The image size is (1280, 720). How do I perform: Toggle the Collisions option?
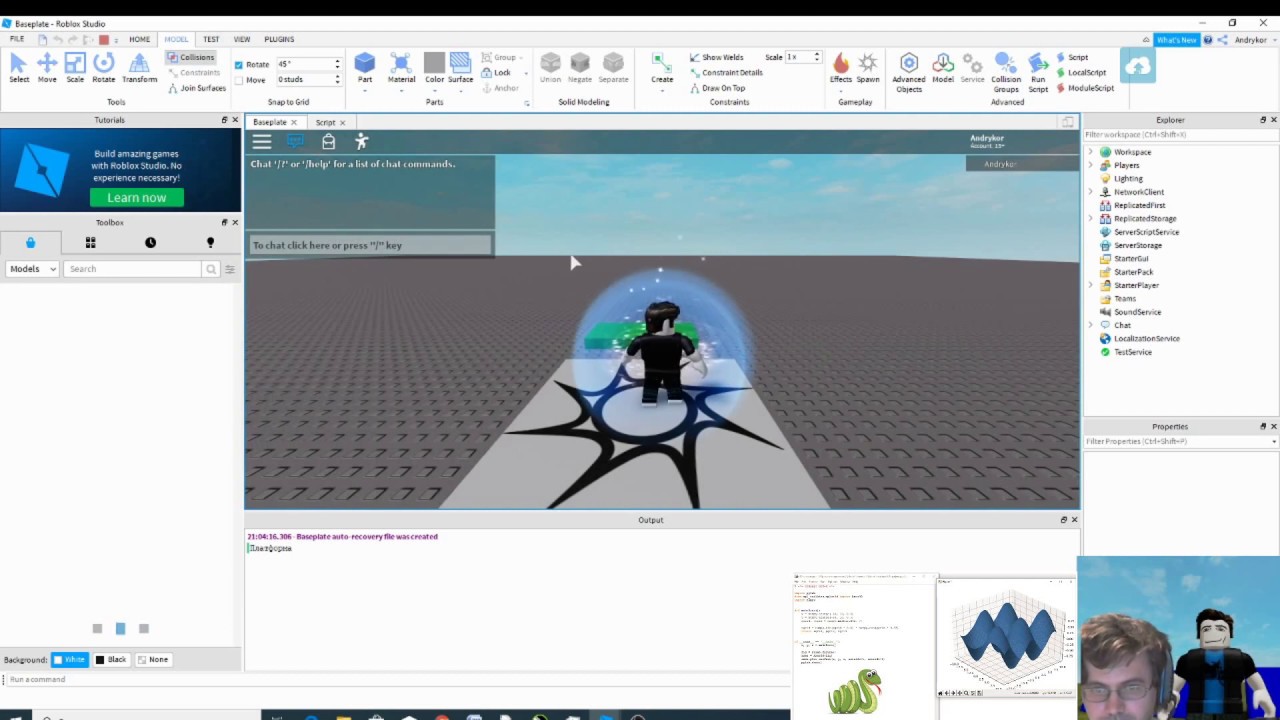(191, 57)
